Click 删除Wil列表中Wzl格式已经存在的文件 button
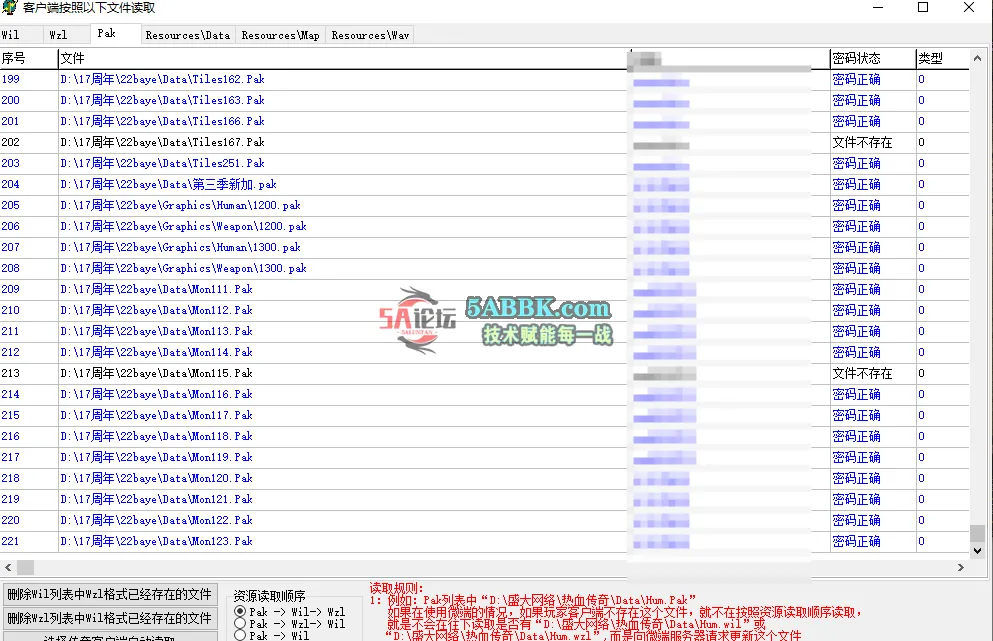Screen dimensions: 993x641 click(110, 594)
